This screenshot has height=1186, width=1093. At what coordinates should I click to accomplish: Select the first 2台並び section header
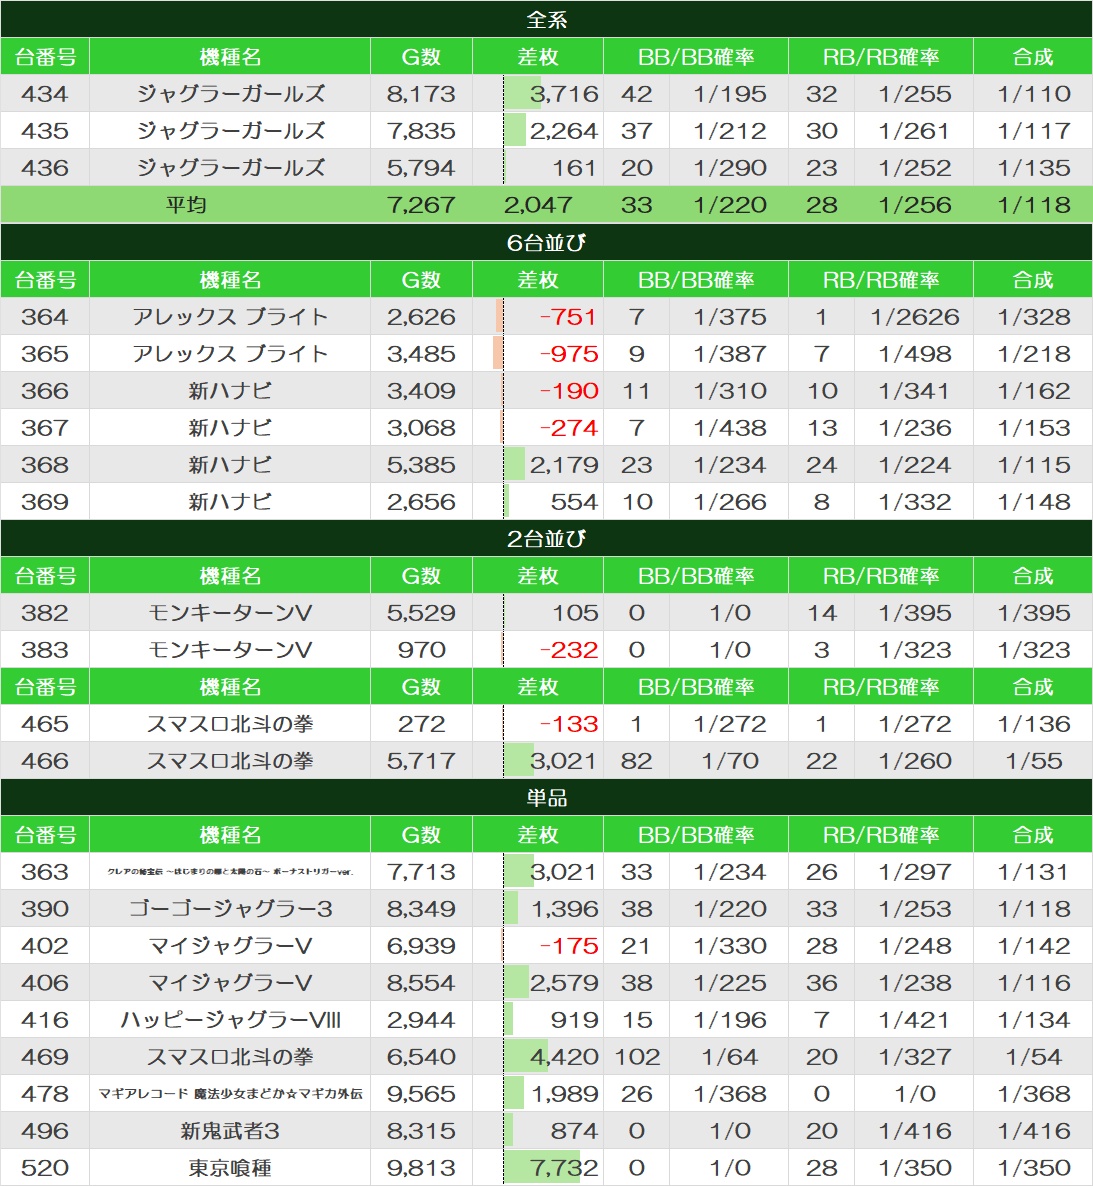546,539
